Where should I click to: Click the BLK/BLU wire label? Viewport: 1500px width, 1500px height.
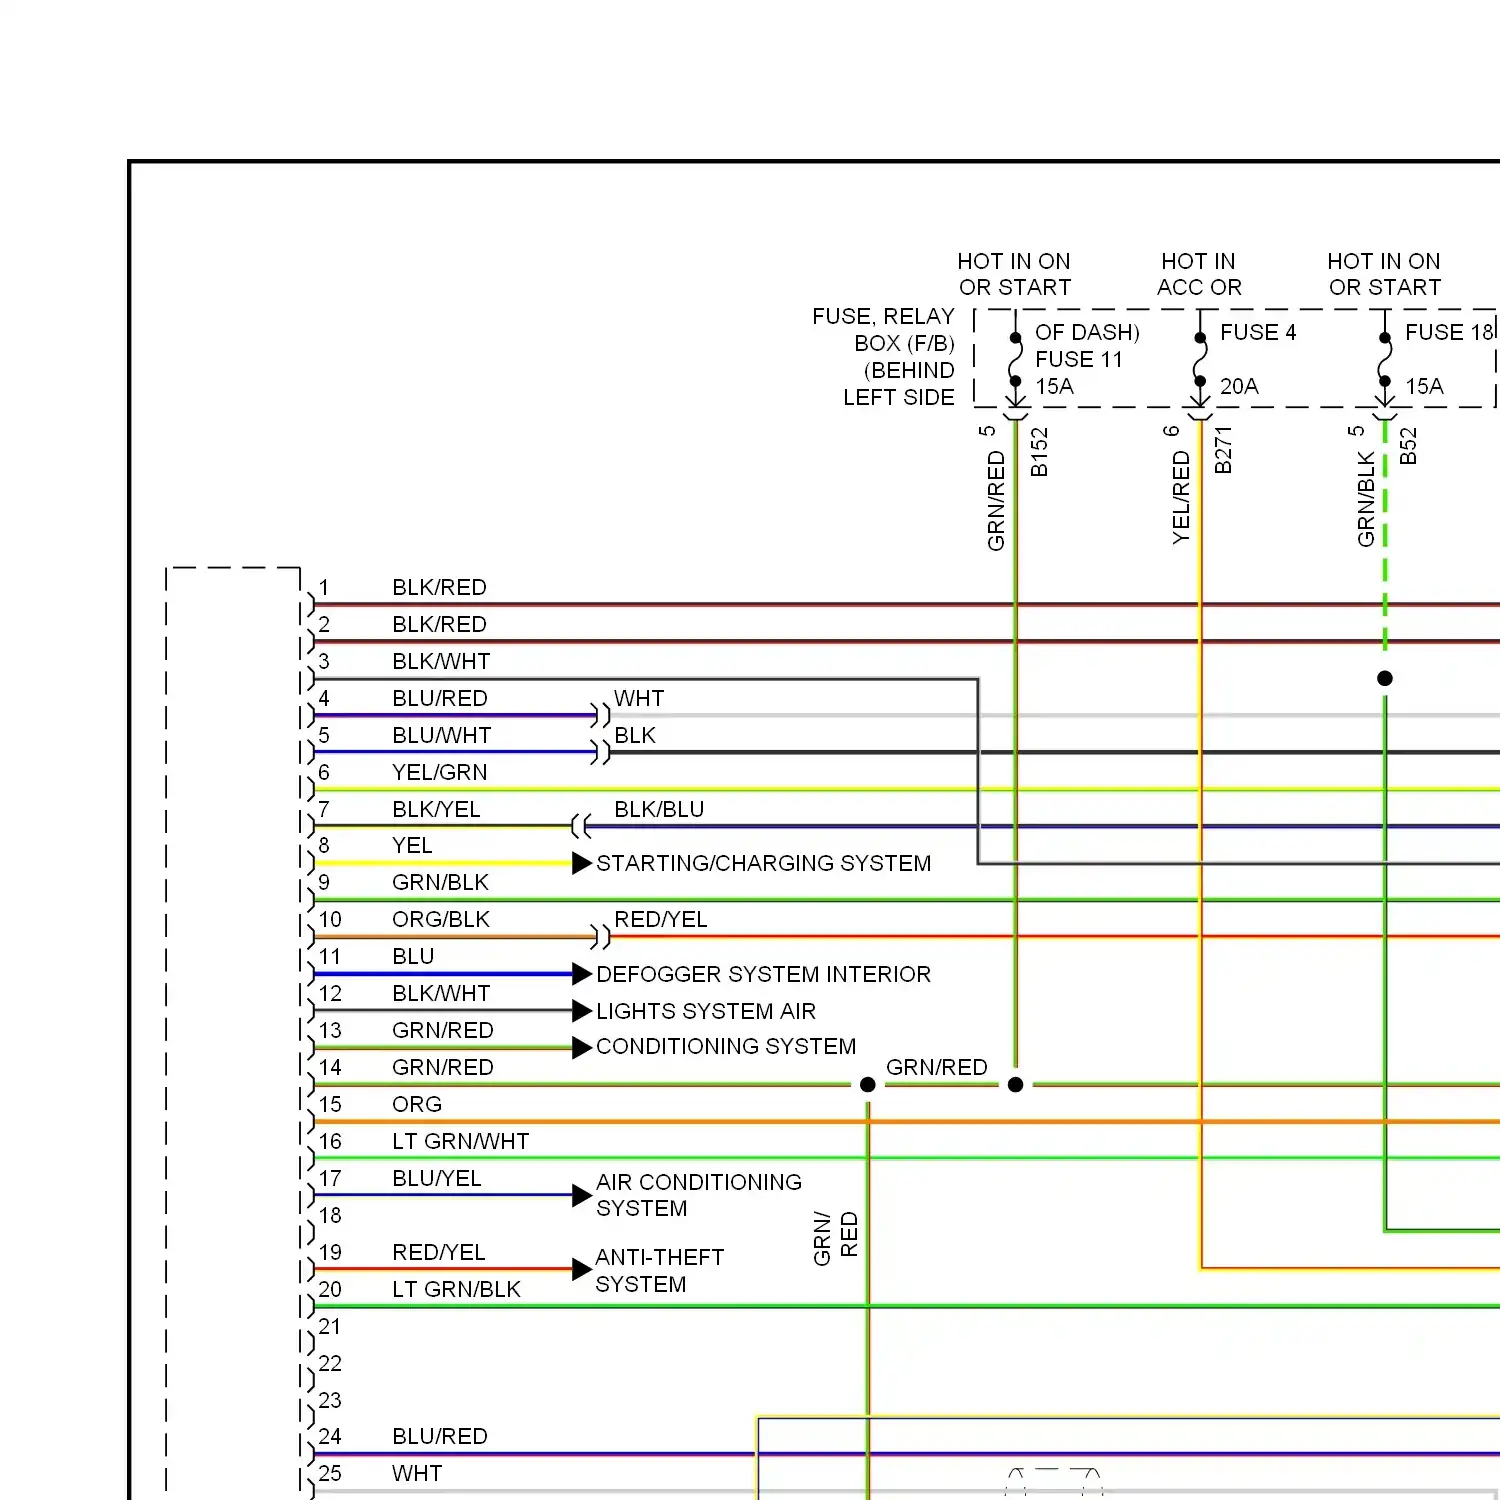[659, 809]
